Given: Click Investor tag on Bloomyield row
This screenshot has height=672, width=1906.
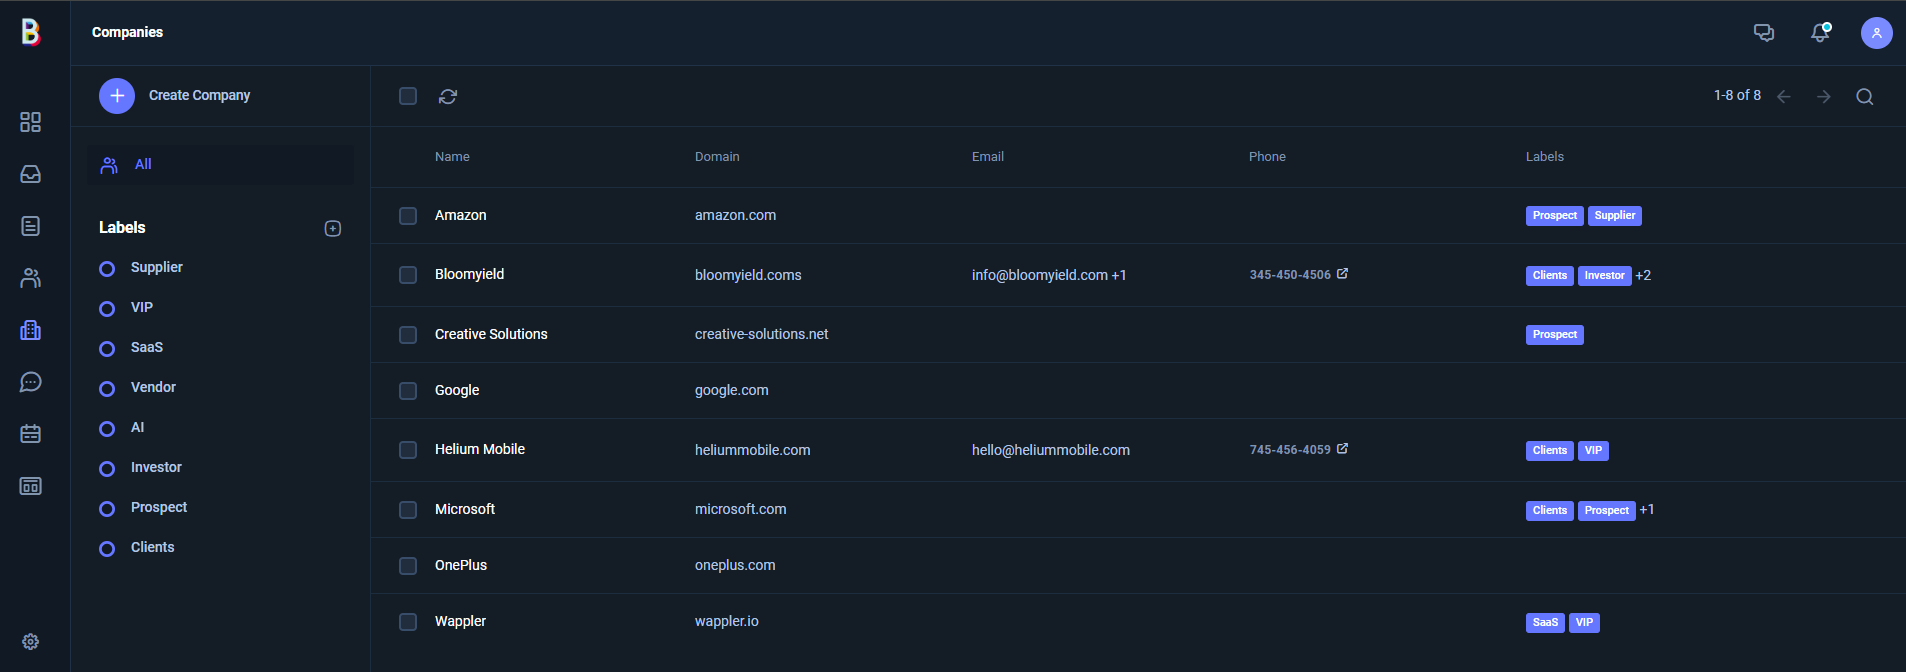Looking at the screenshot, I should (x=1605, y=276).
